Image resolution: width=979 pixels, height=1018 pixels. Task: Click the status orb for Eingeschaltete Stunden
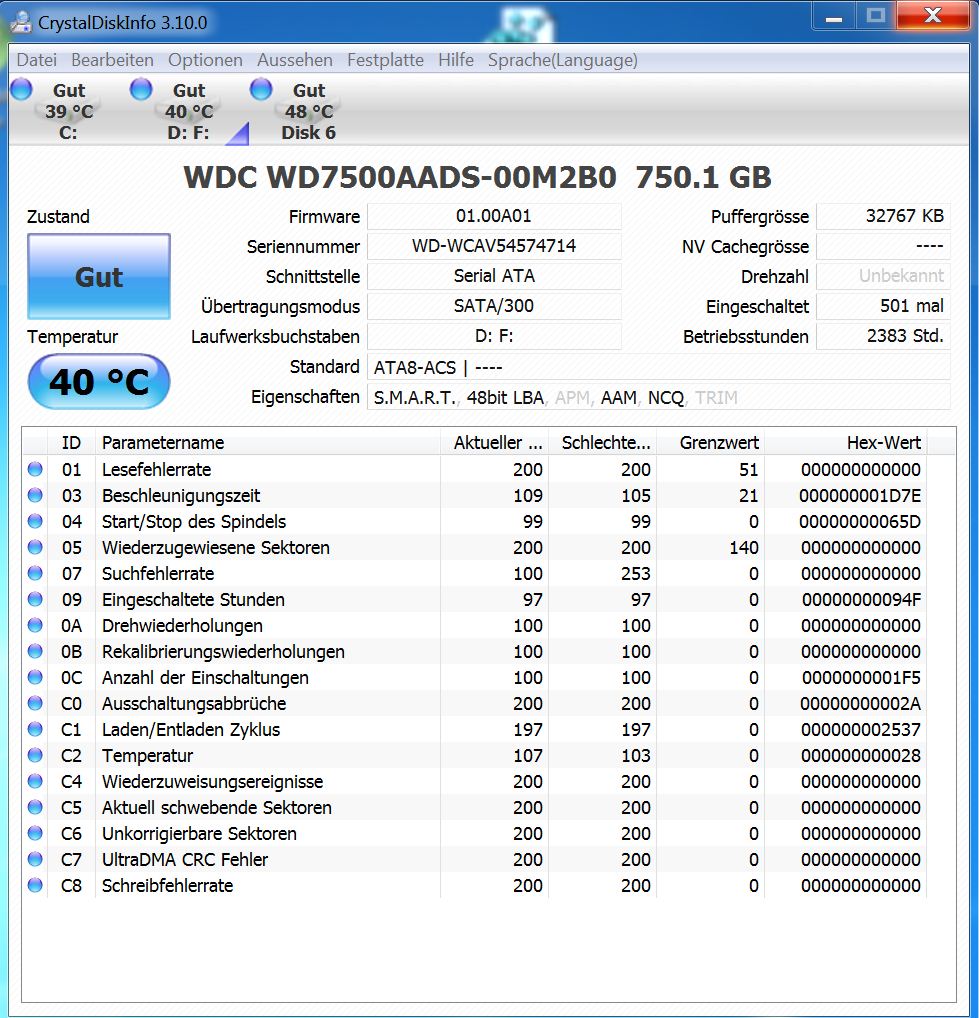coord(35,599)
